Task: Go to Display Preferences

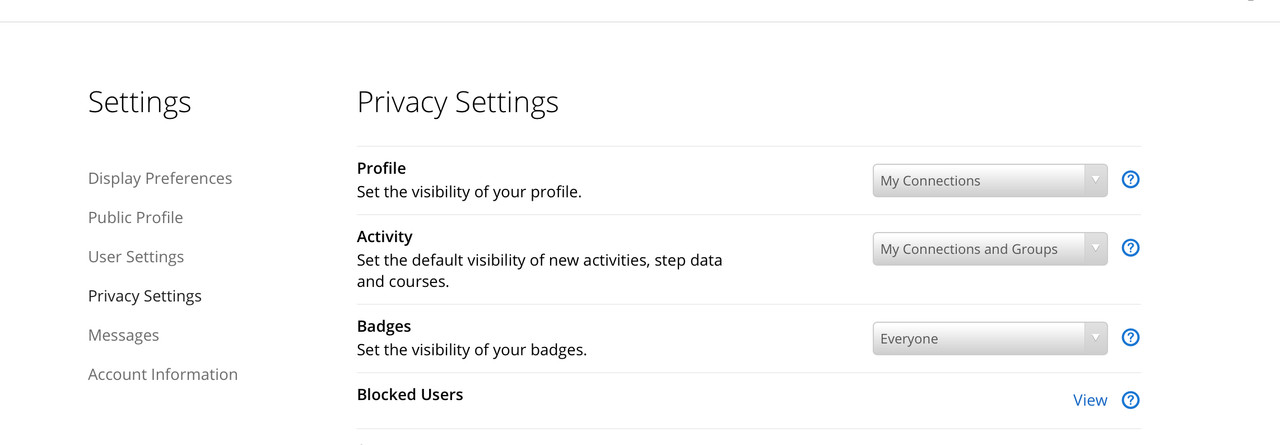Action: coord(160,178)
